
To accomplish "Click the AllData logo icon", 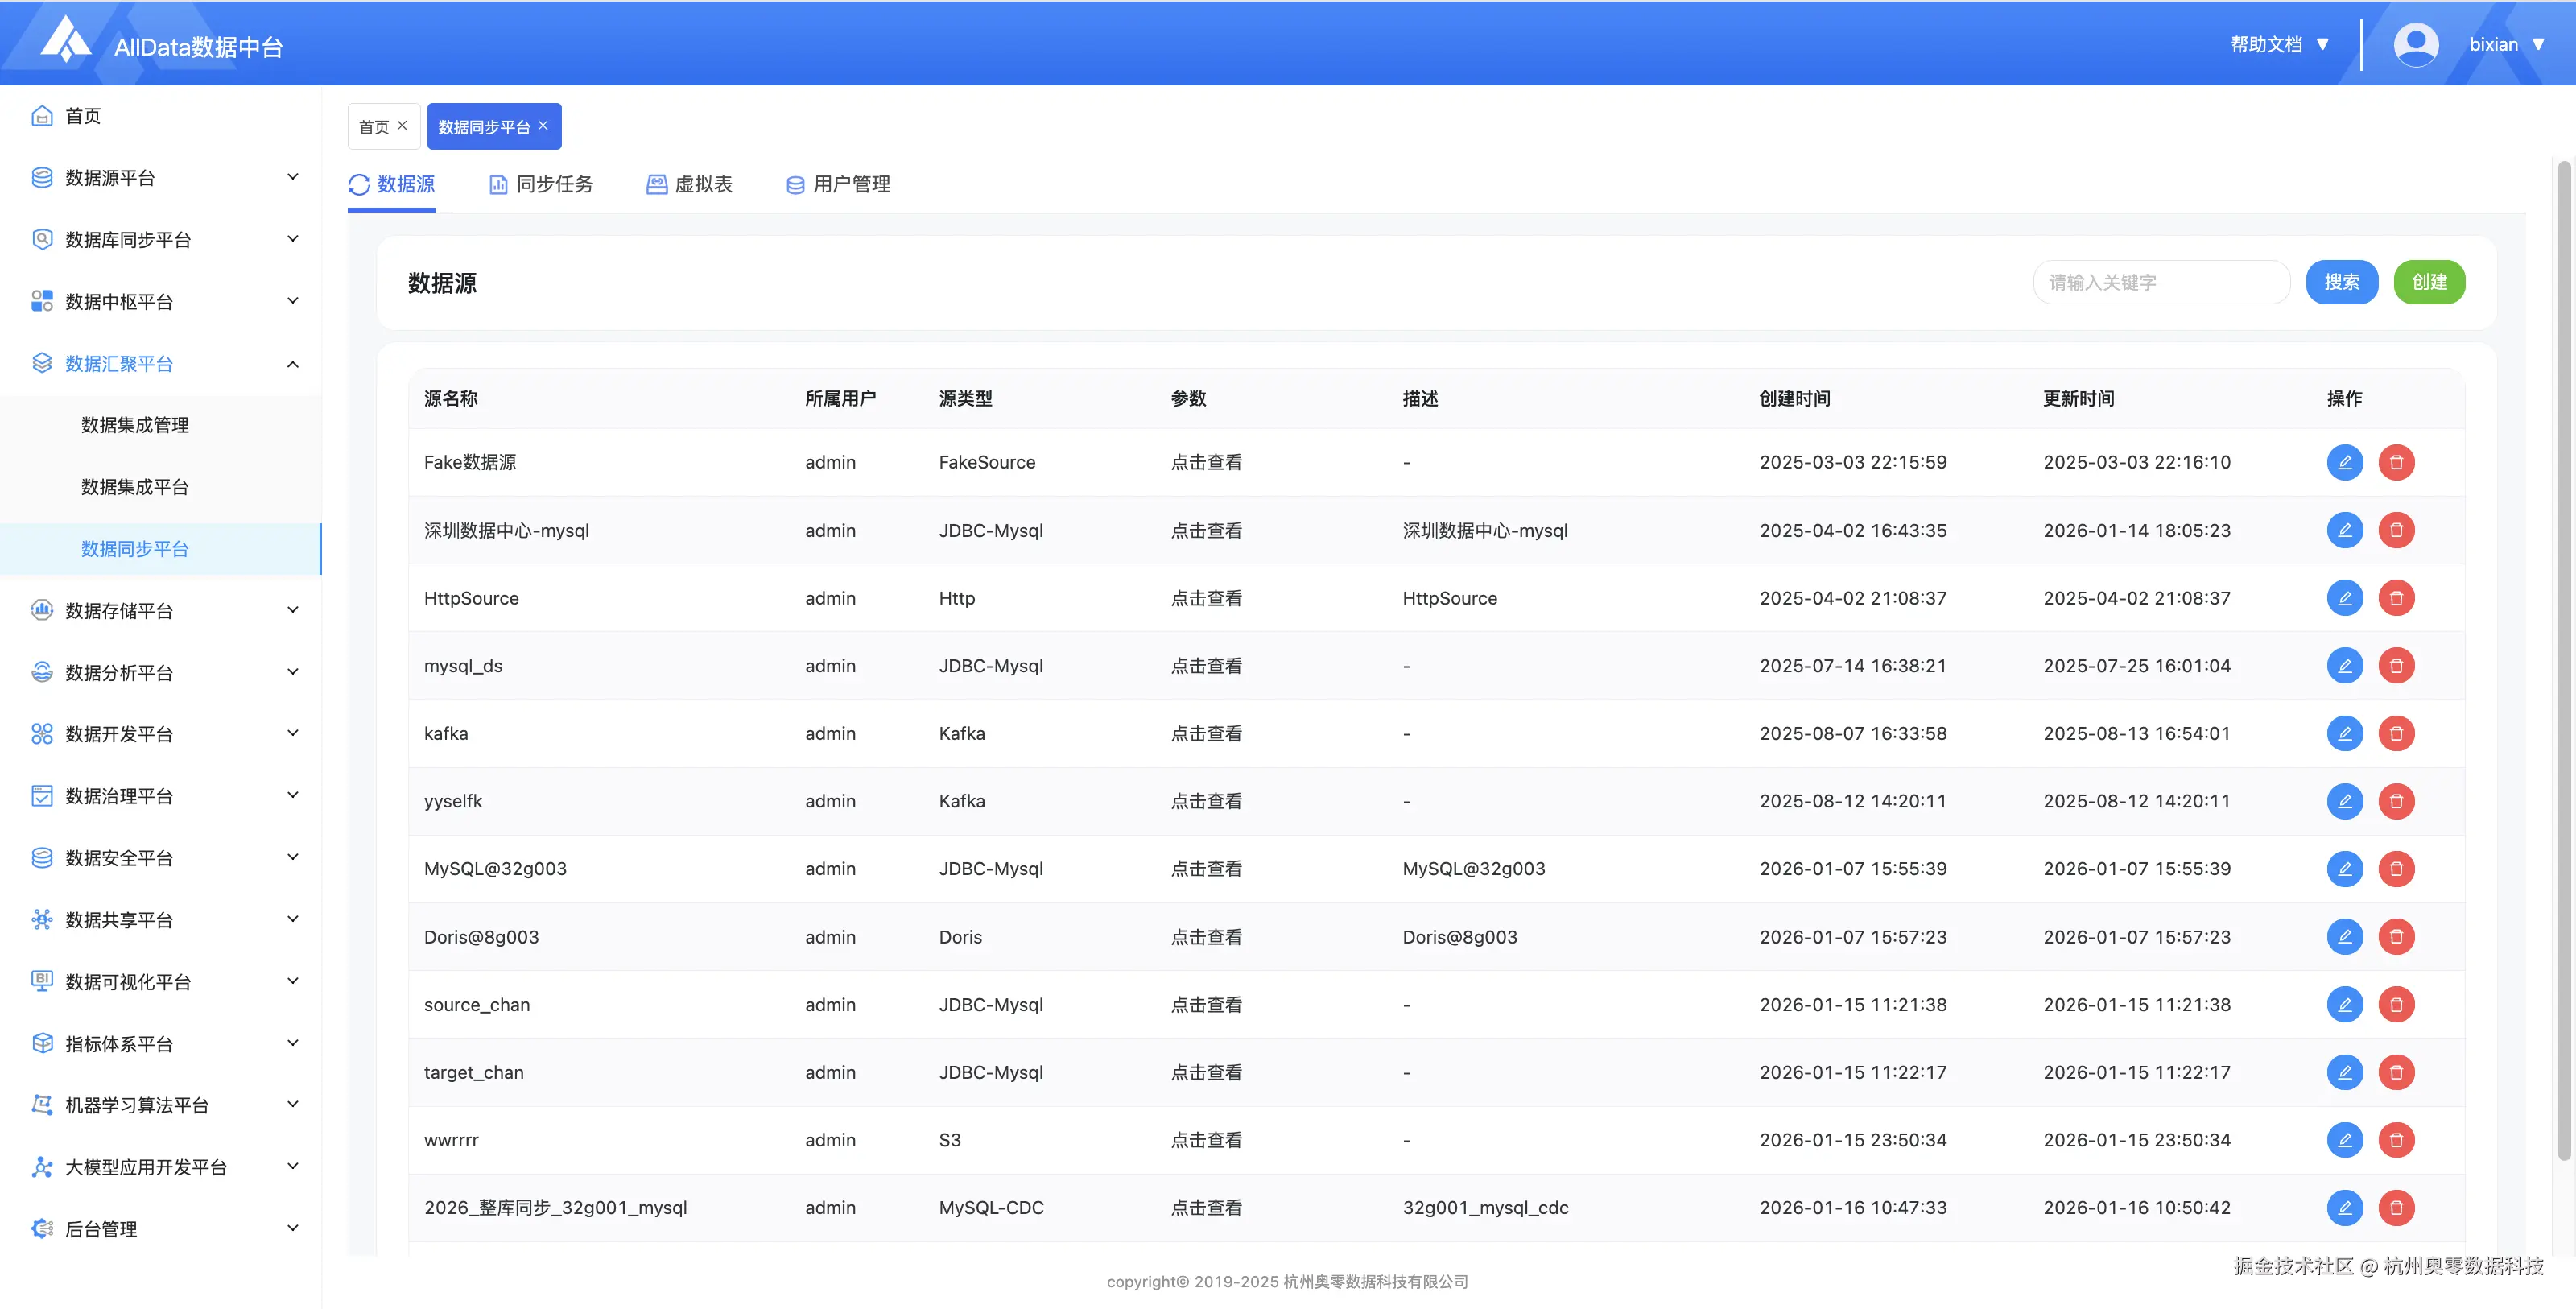I will coord(66,40).
